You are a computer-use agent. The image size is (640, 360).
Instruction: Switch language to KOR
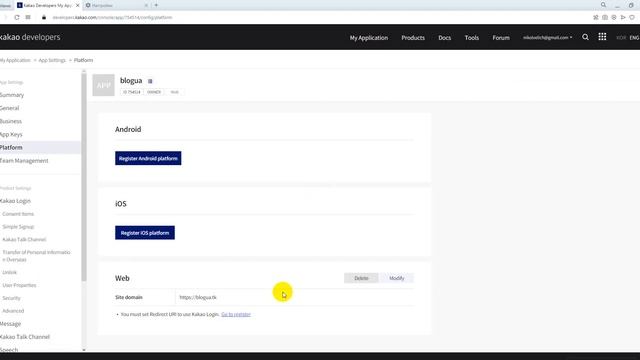[x=621, y=38]
